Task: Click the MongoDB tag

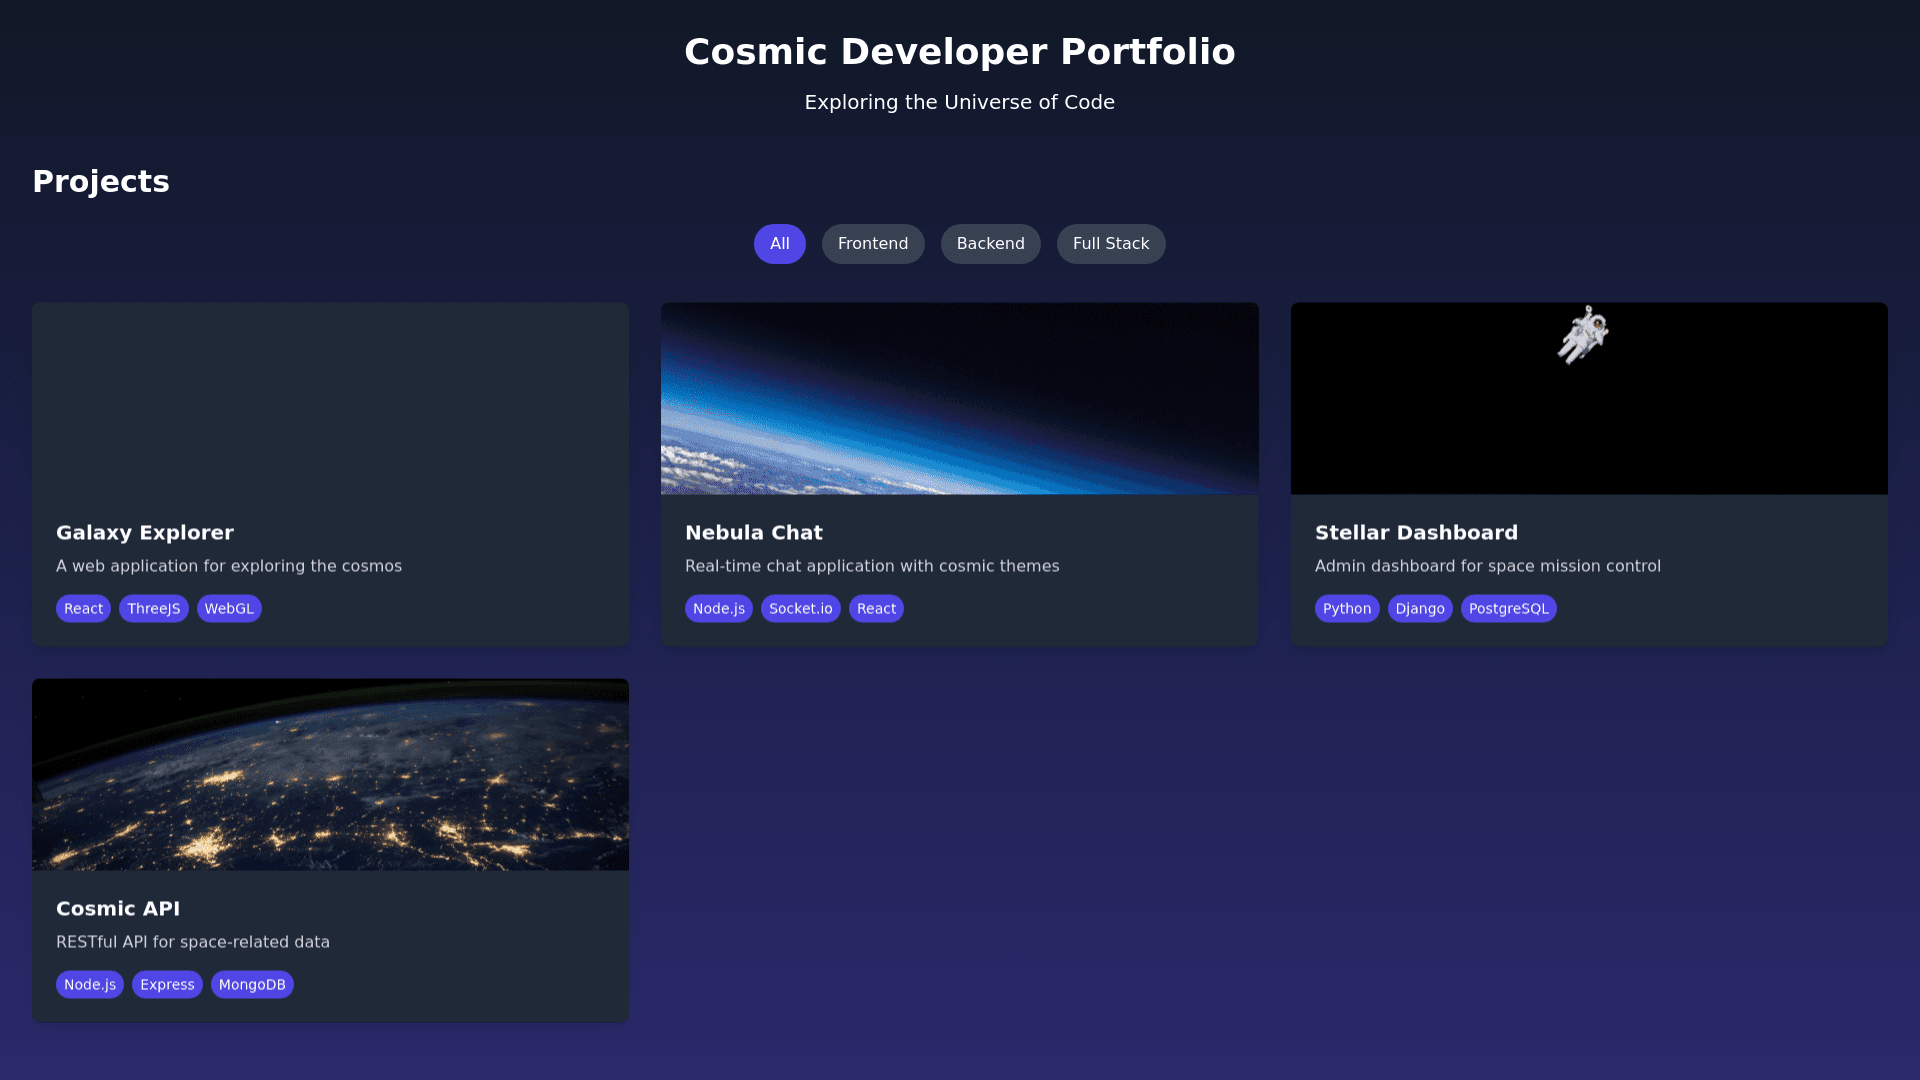Action: 252,985
